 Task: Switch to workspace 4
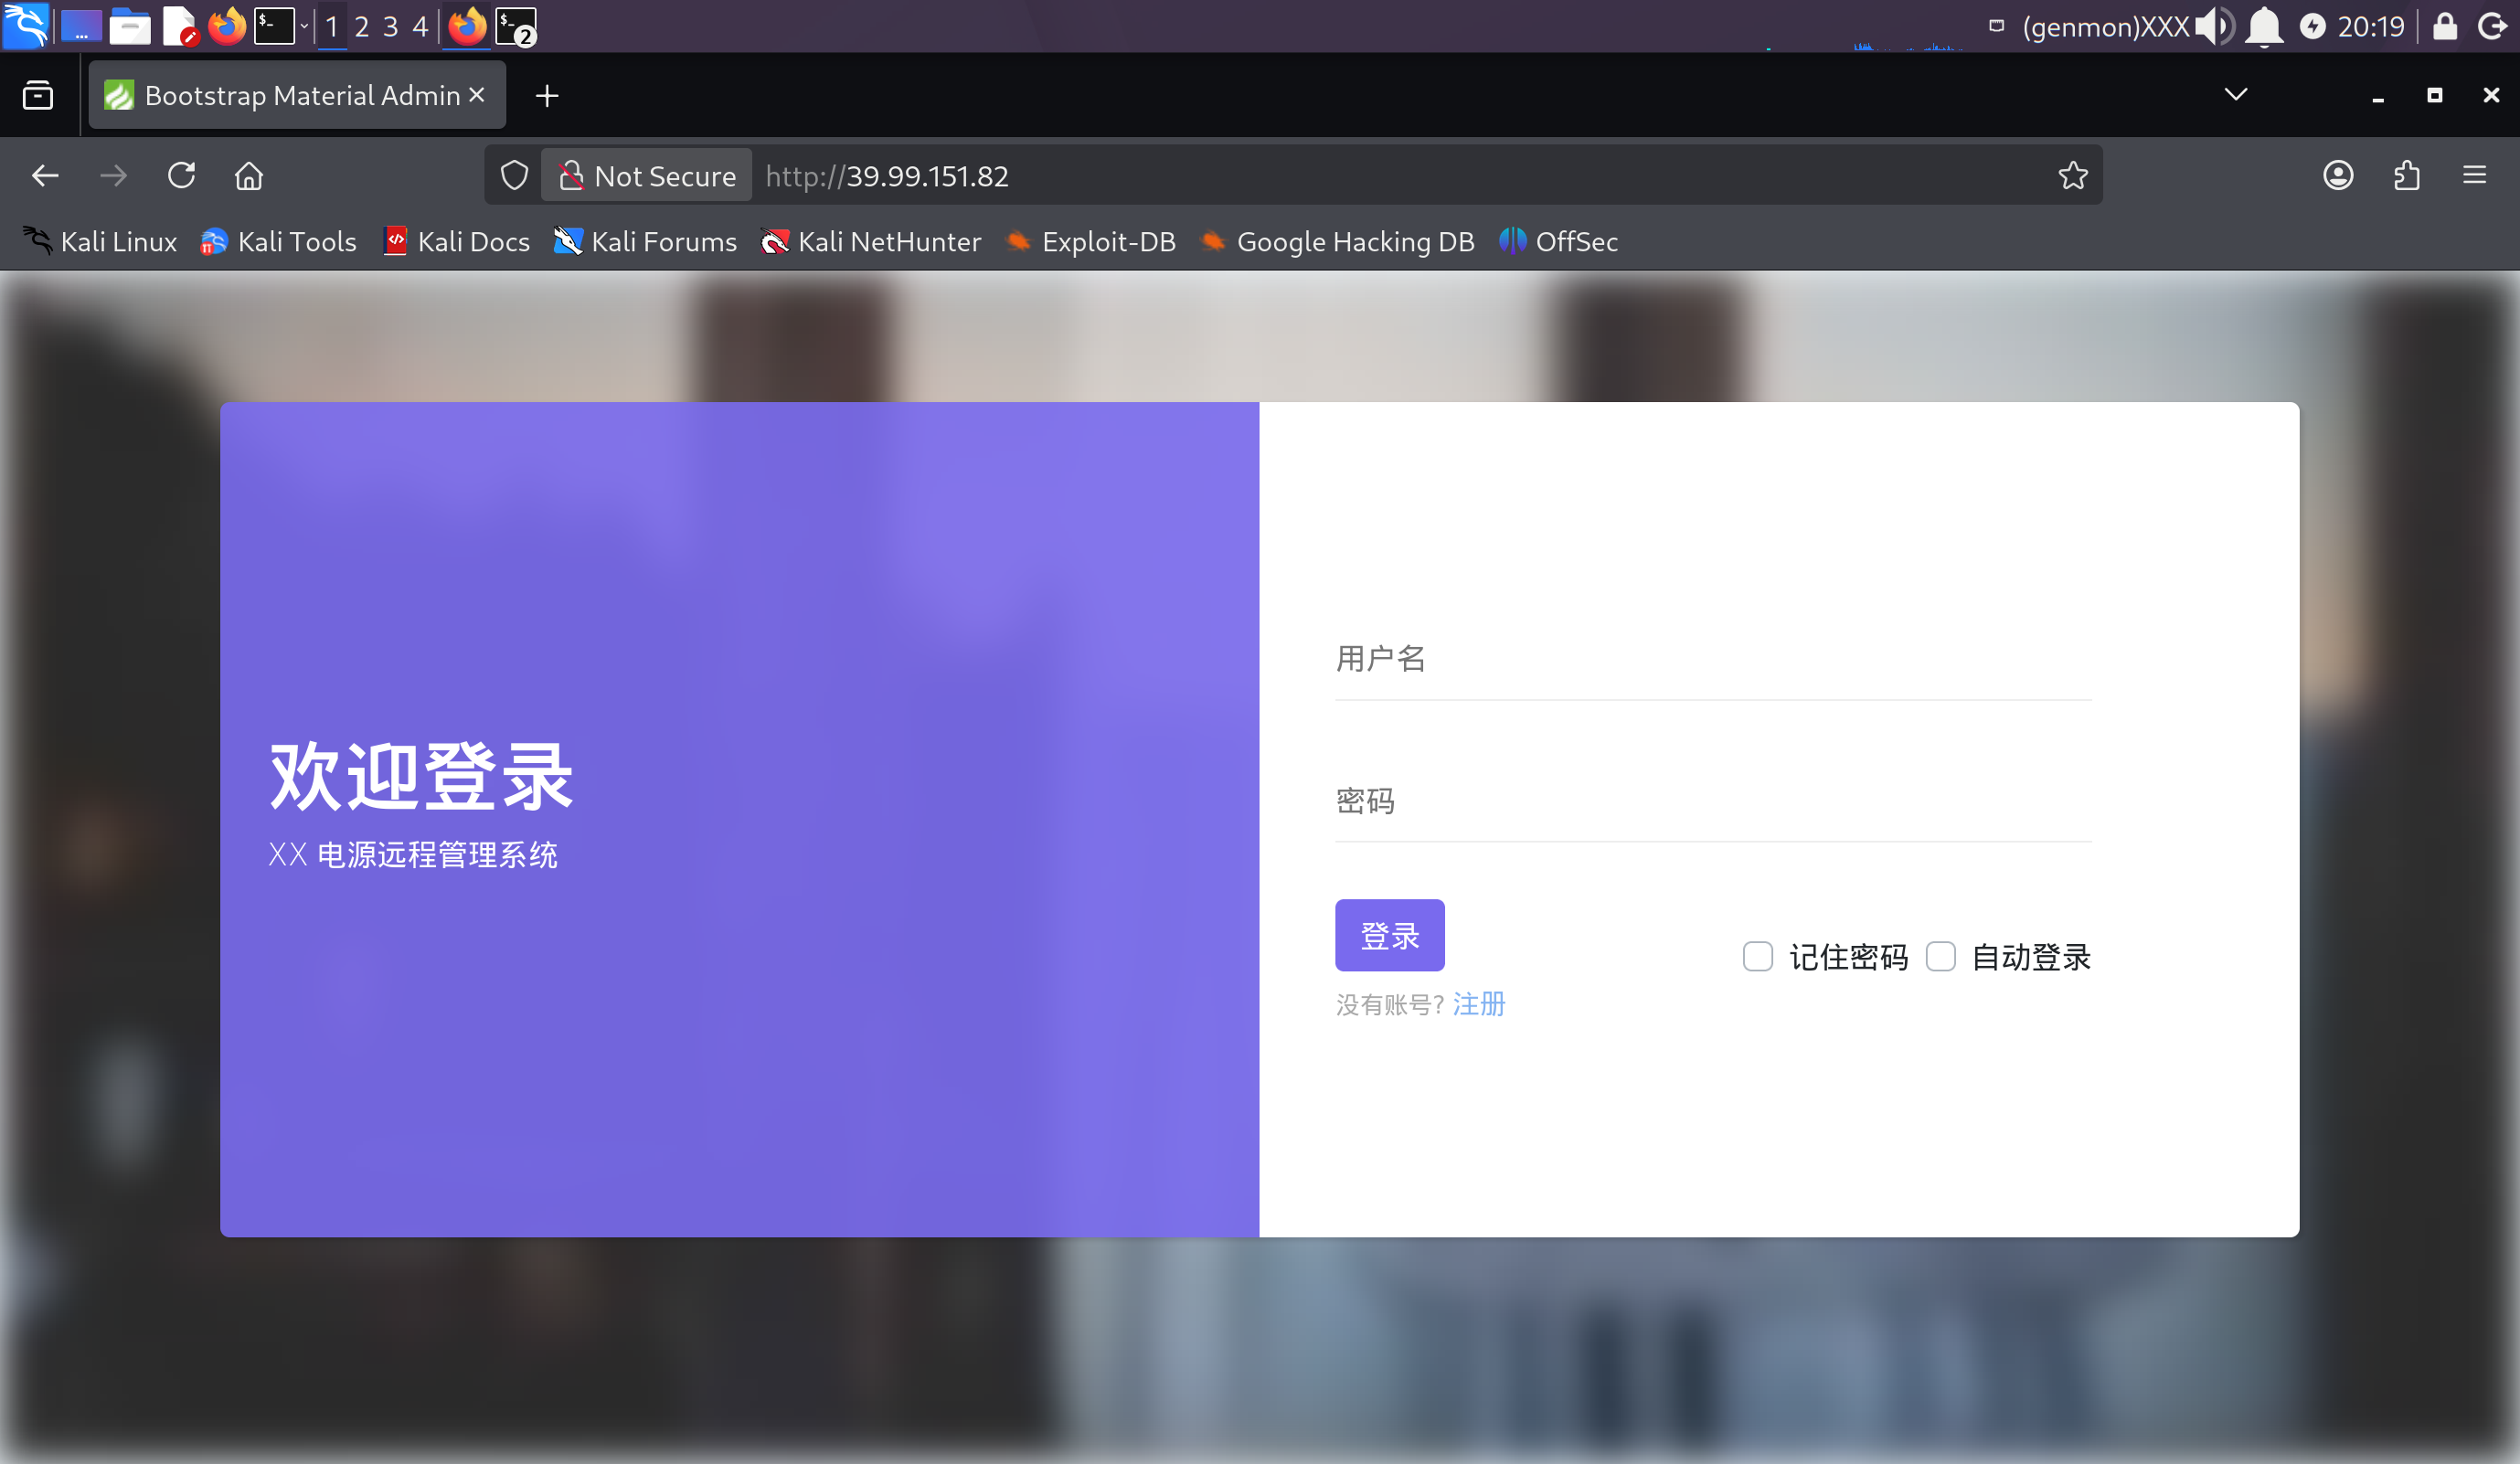click(420, 26)
